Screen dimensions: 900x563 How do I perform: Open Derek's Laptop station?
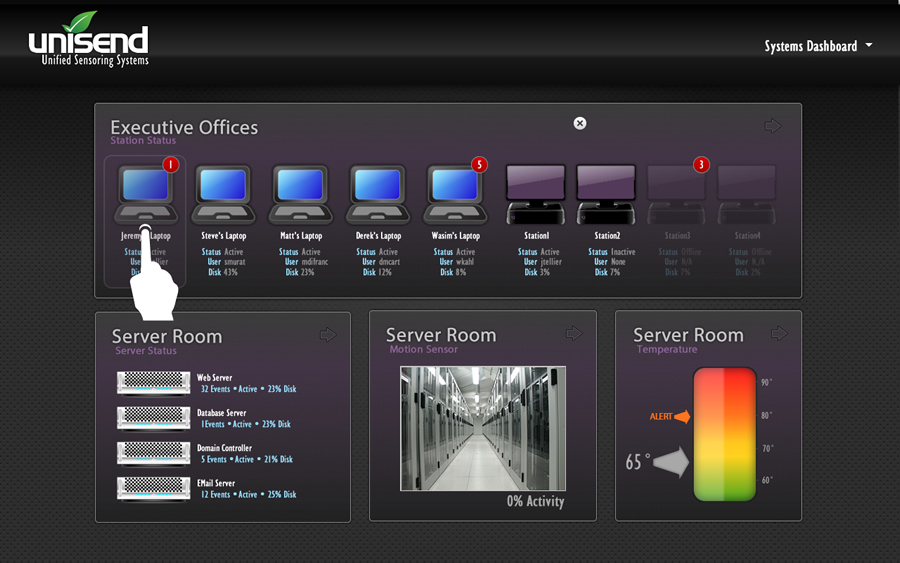(x=377, y=194)
